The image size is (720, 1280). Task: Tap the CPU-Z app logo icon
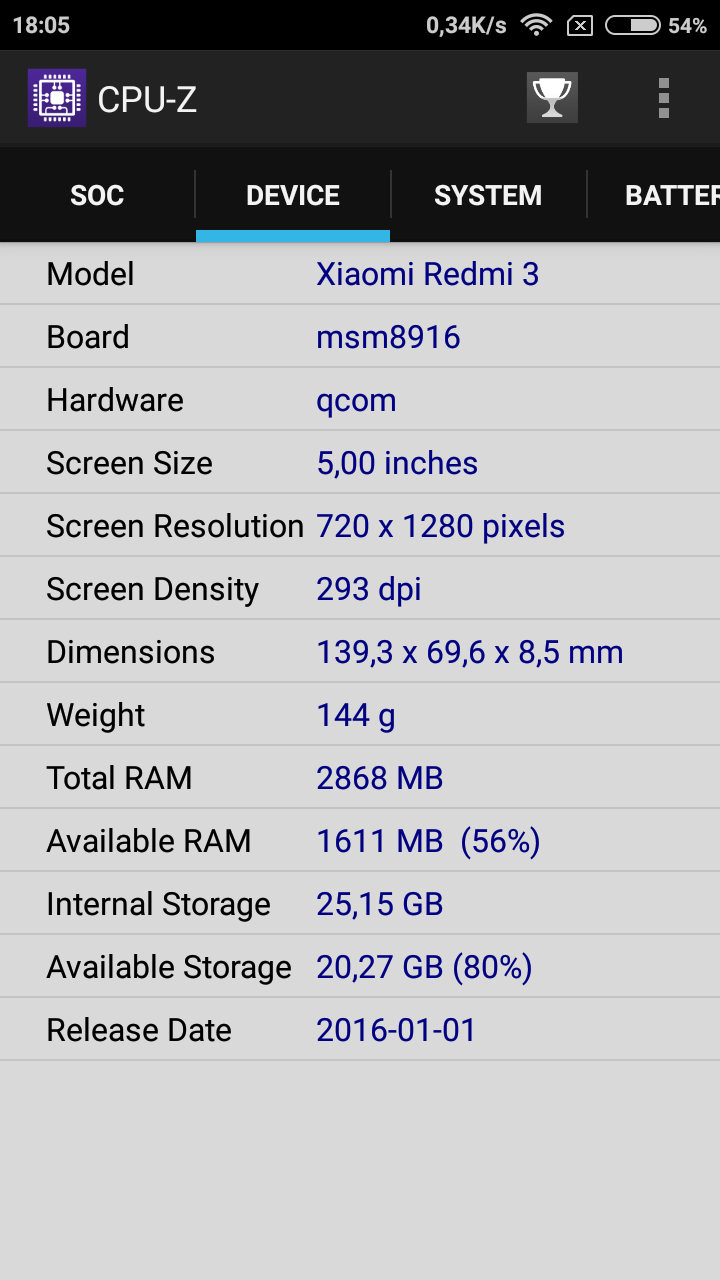pyautogui.click(x=57, y=98)
